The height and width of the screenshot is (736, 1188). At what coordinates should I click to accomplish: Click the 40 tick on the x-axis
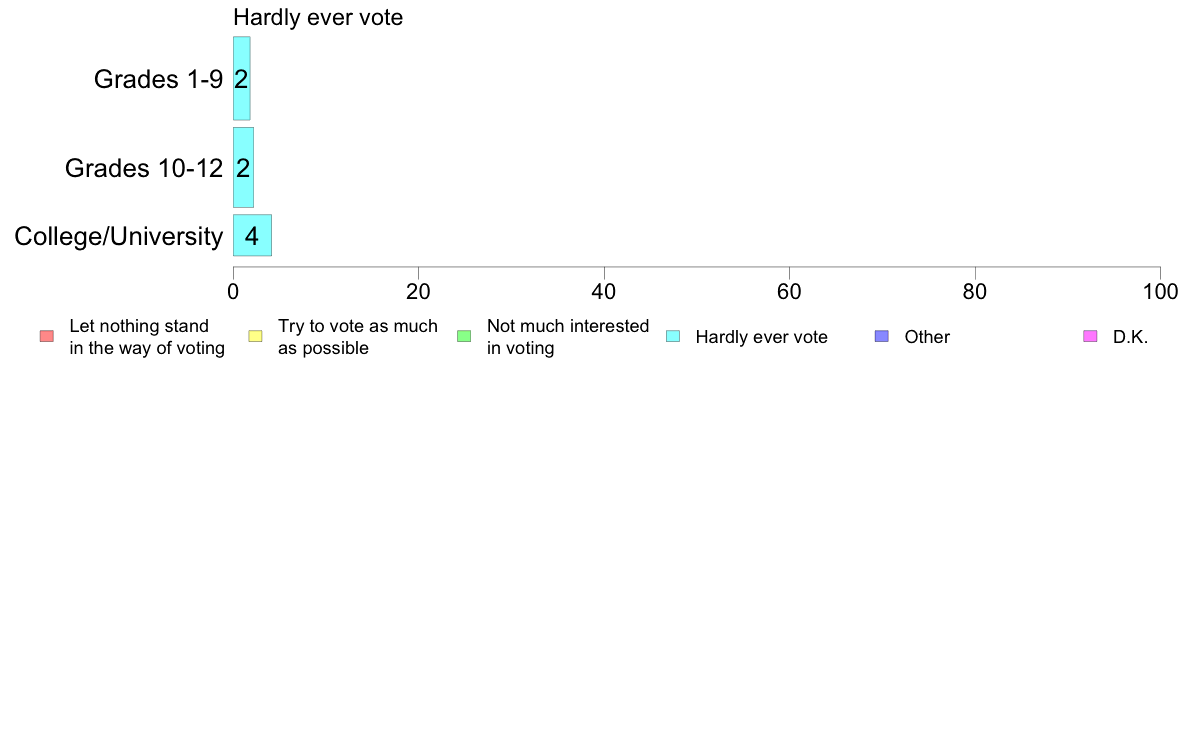coord(604,292)
